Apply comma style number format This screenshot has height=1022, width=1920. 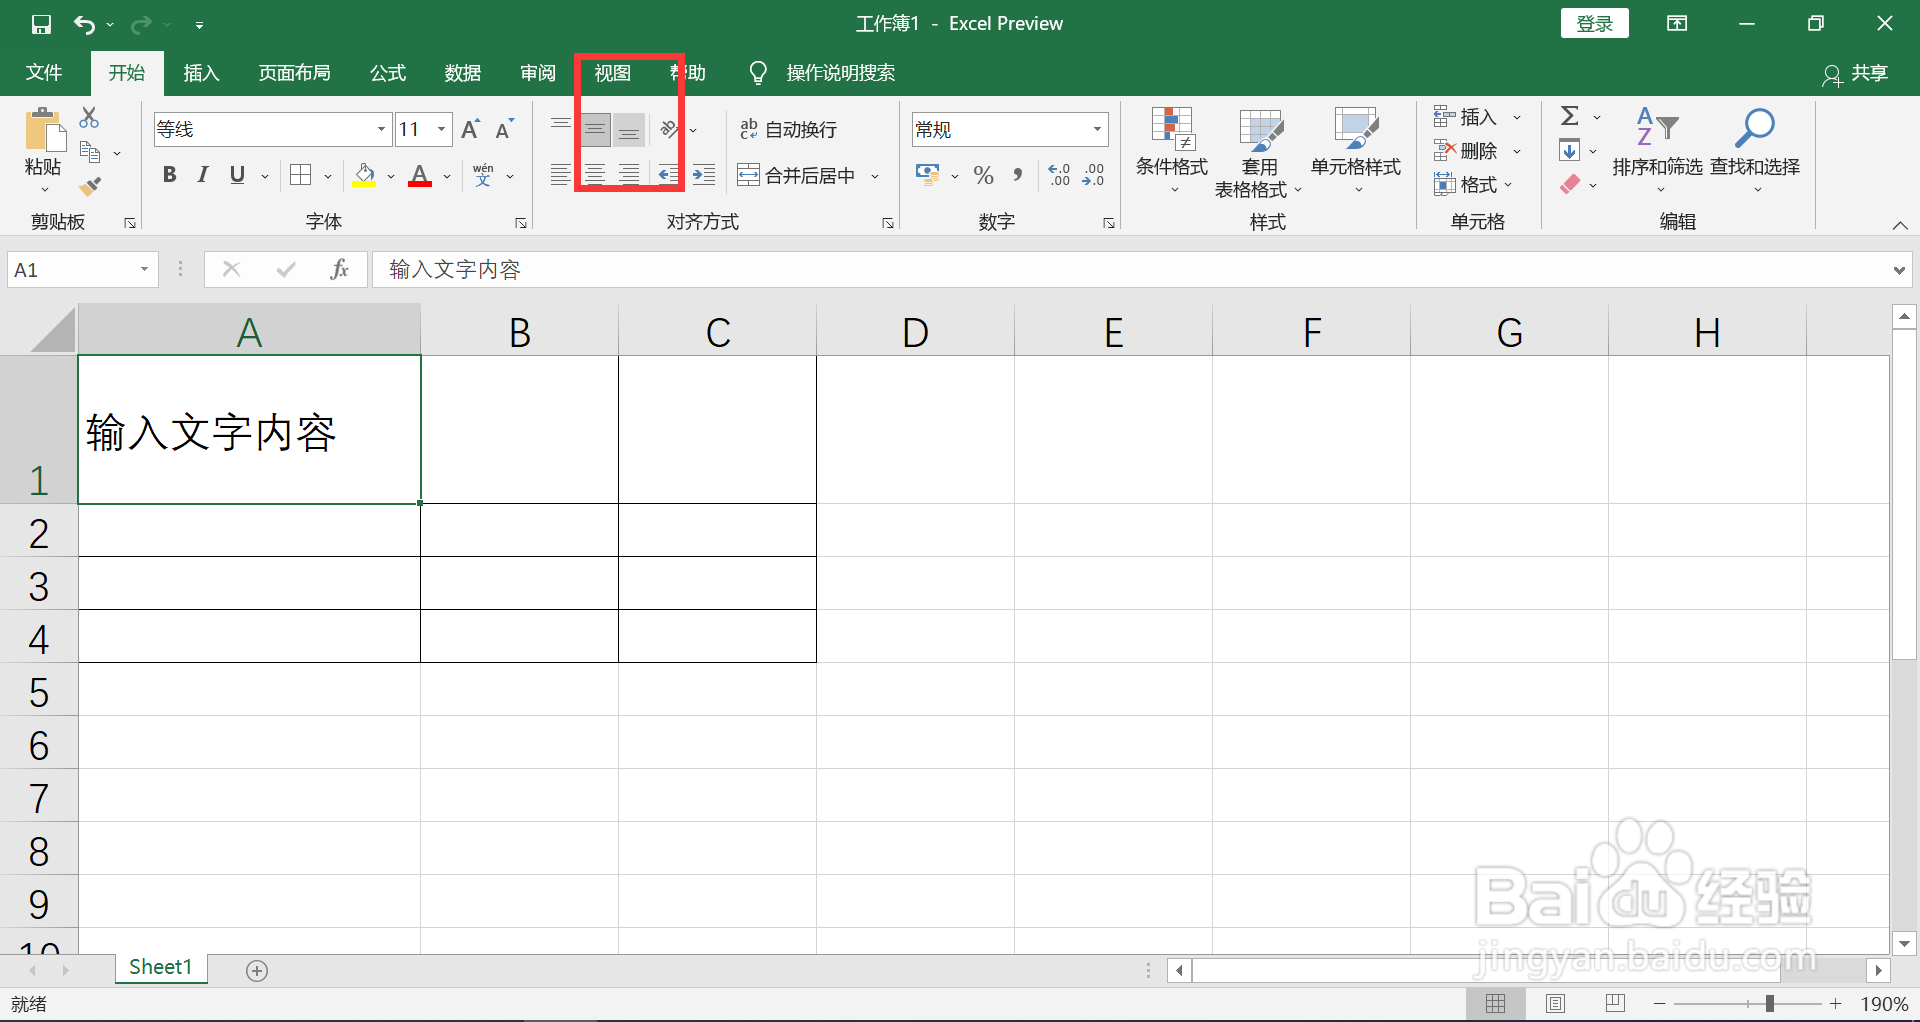click(1018, 175)
